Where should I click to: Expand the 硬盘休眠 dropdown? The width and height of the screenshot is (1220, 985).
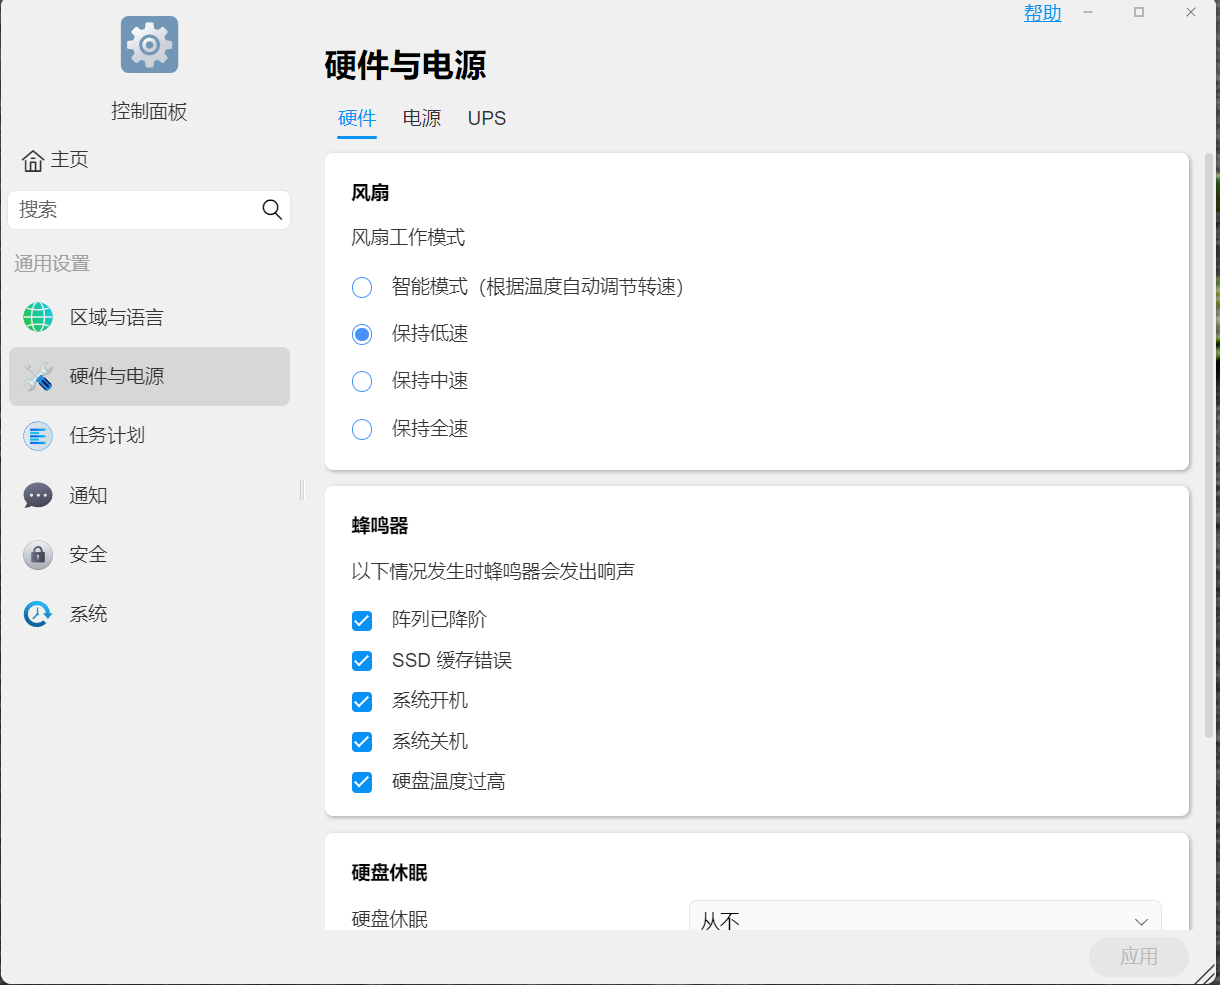[x=924, y=920]
